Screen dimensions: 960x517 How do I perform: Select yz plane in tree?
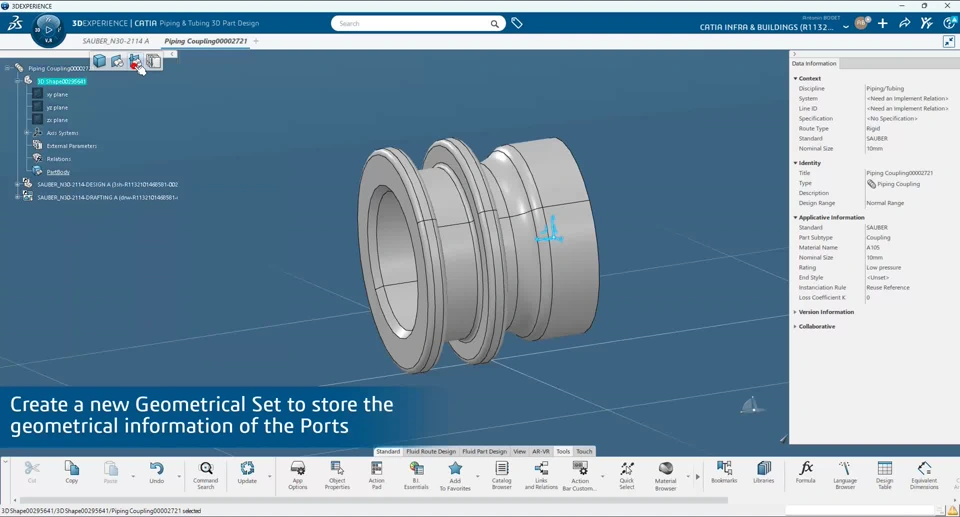(57, 107)
